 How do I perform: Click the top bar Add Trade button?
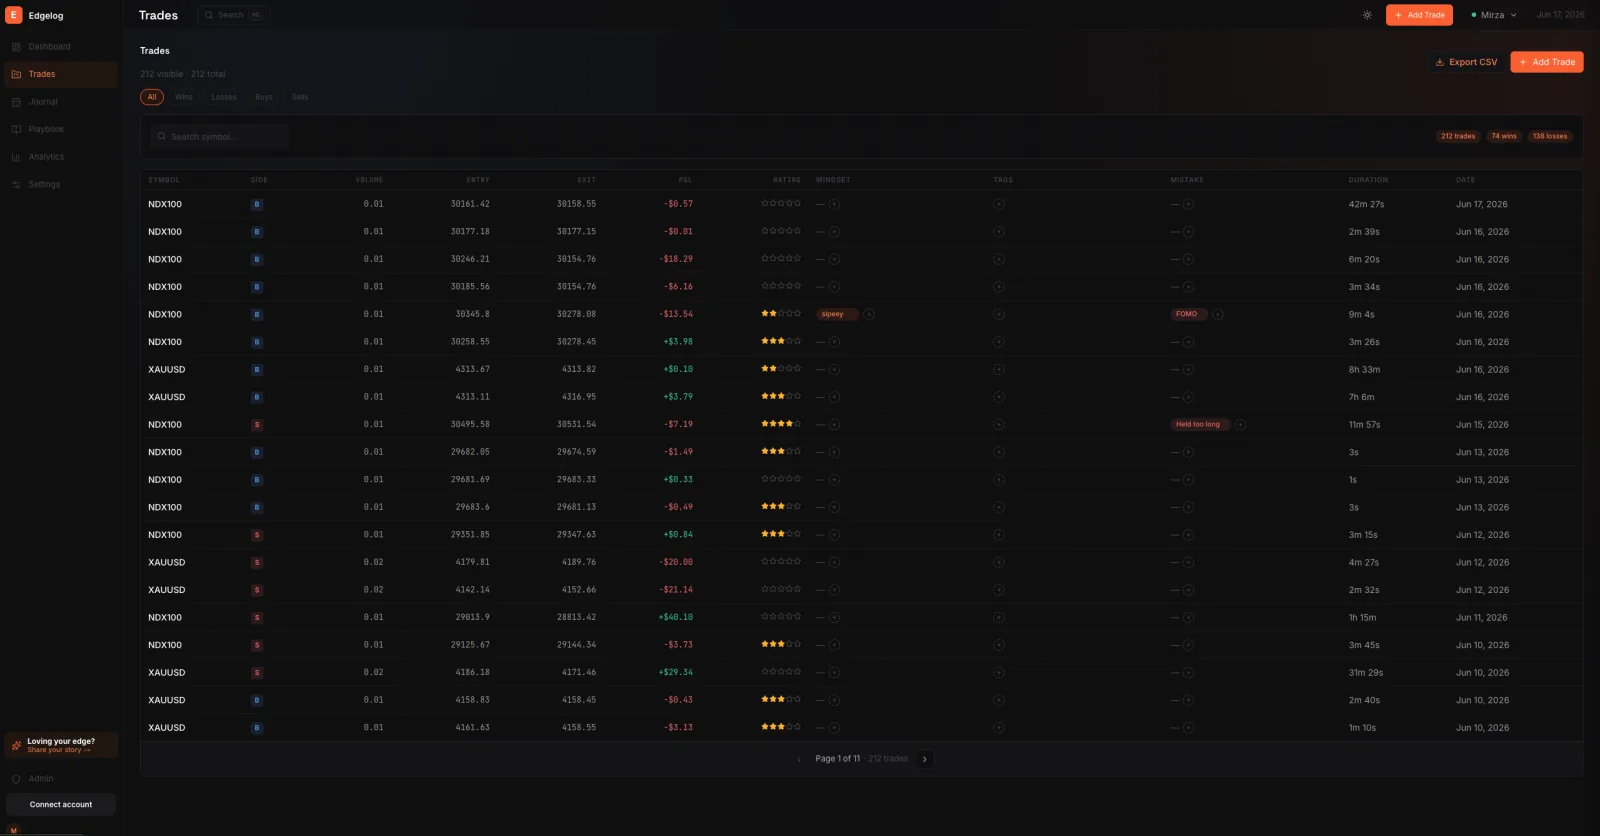click(x=1419, y=15)
